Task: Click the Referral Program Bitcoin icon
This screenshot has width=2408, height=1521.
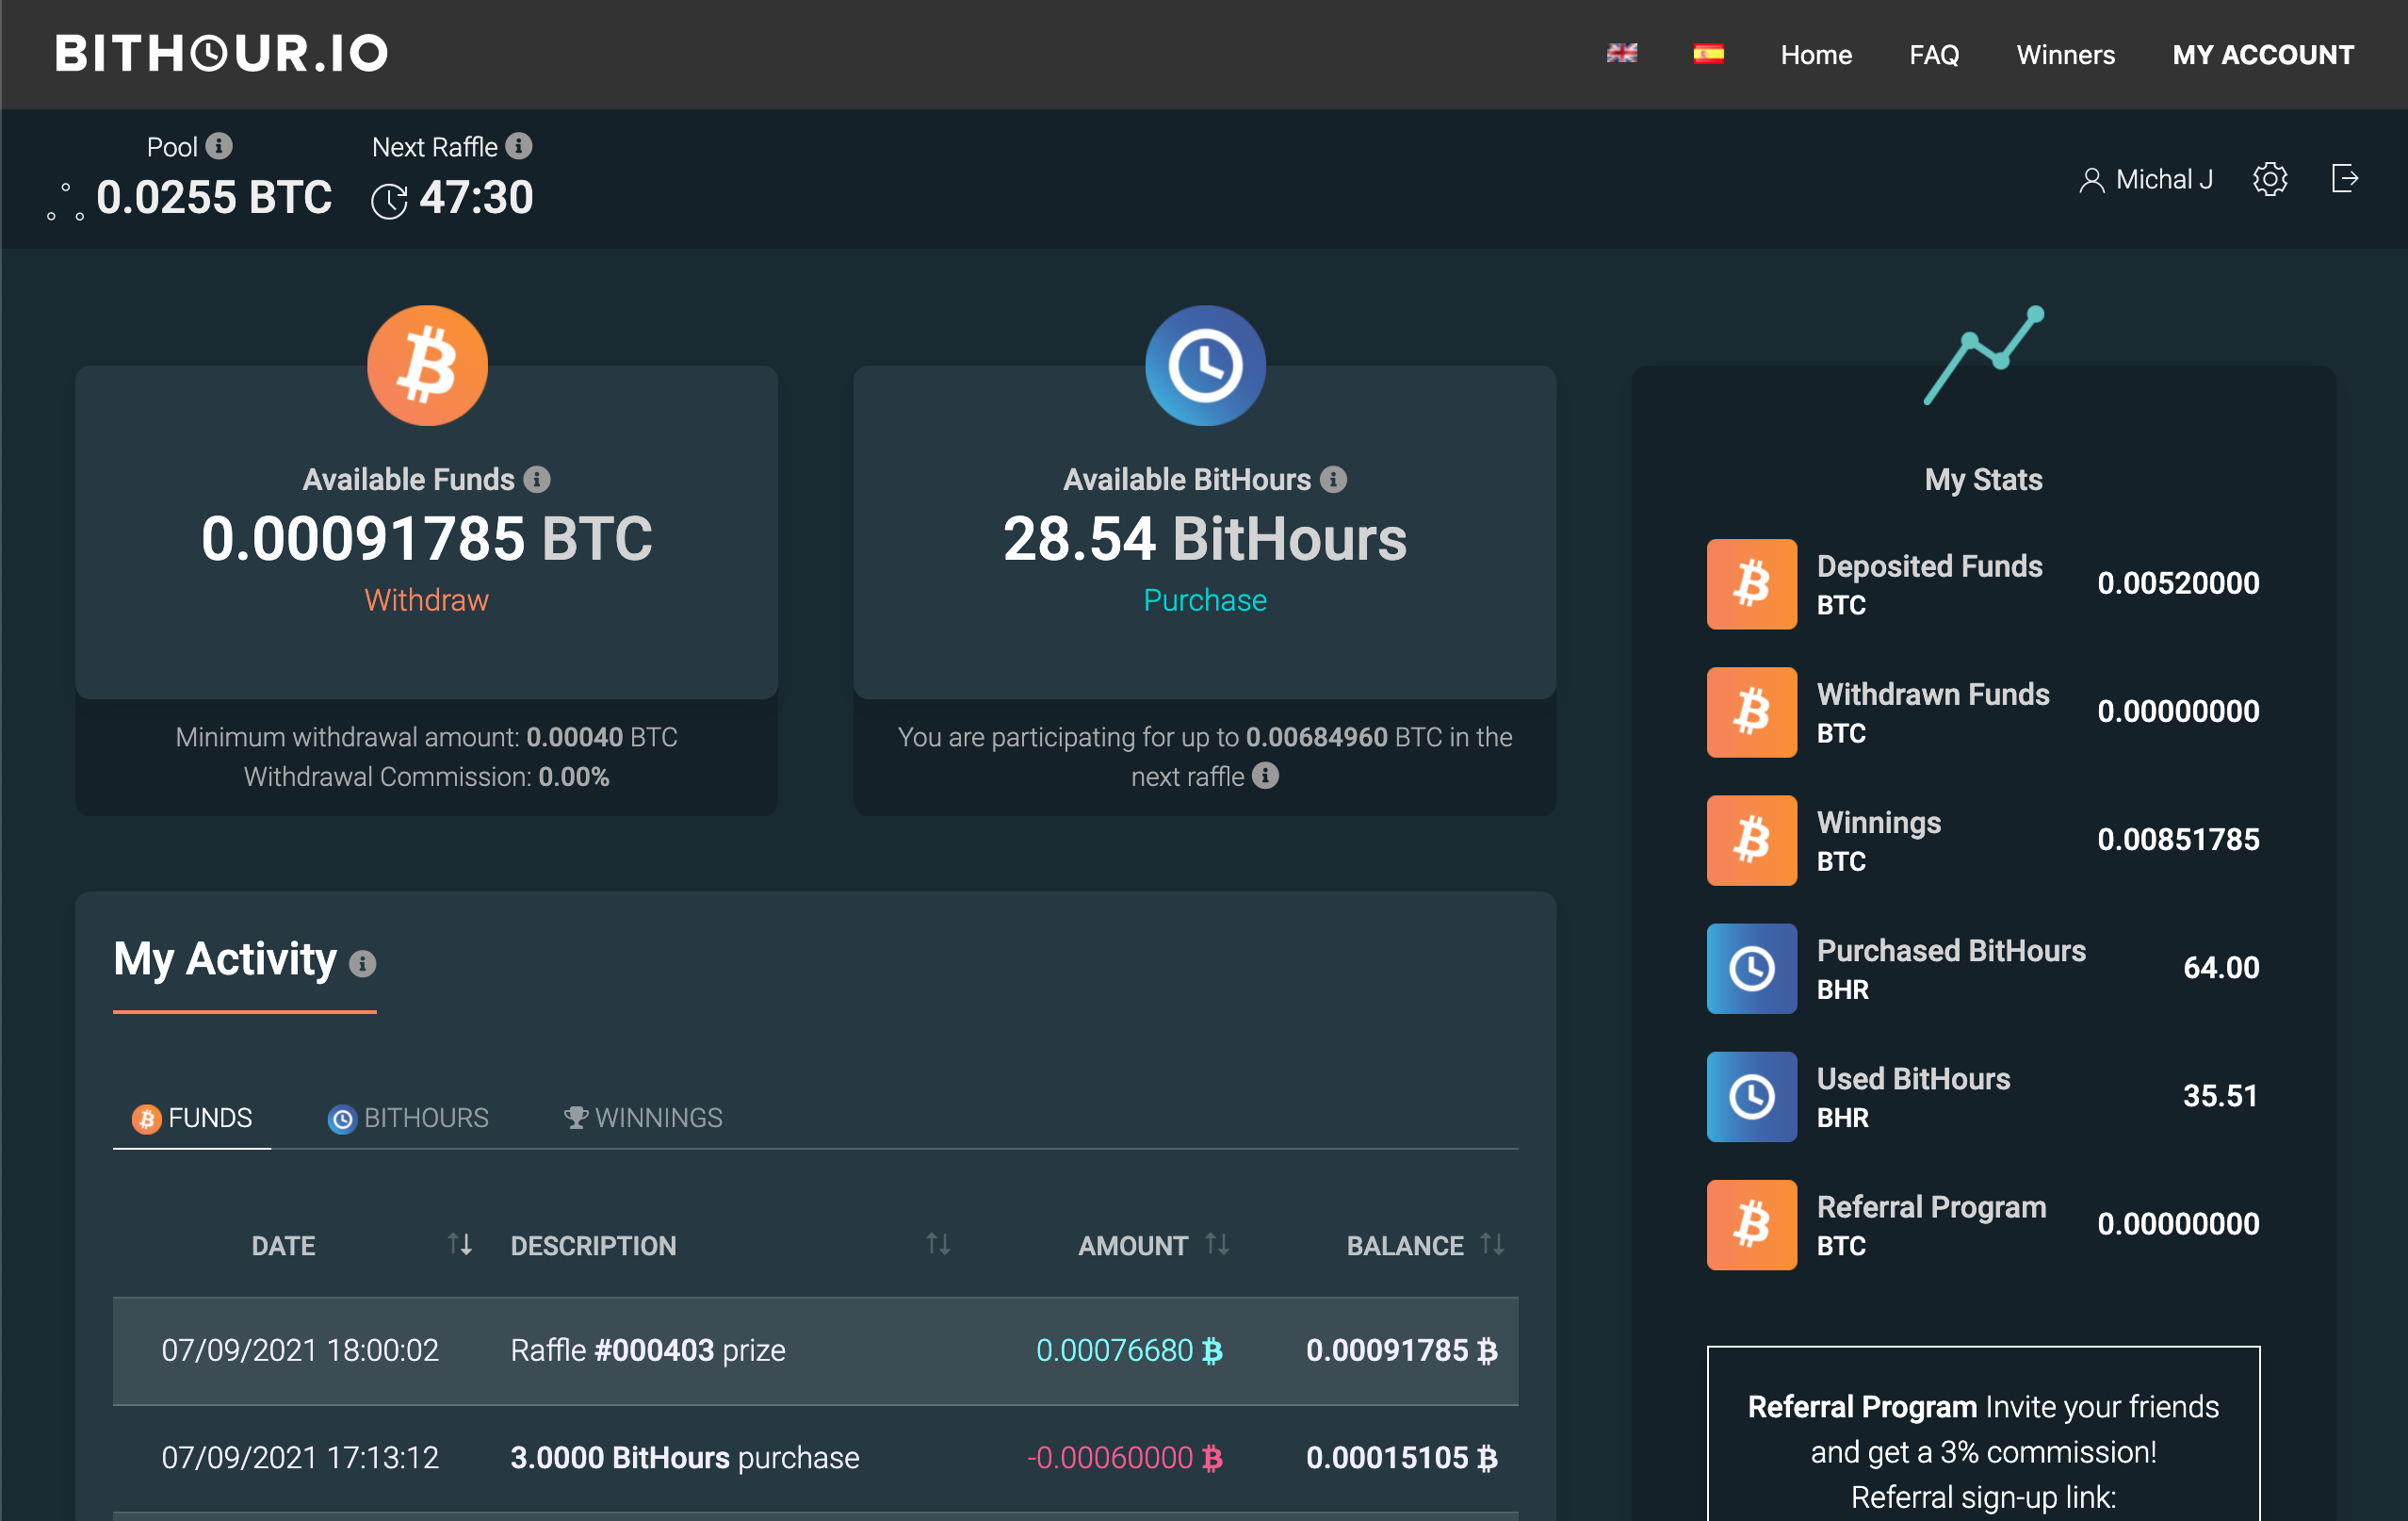Action: coord(1752,1225)
